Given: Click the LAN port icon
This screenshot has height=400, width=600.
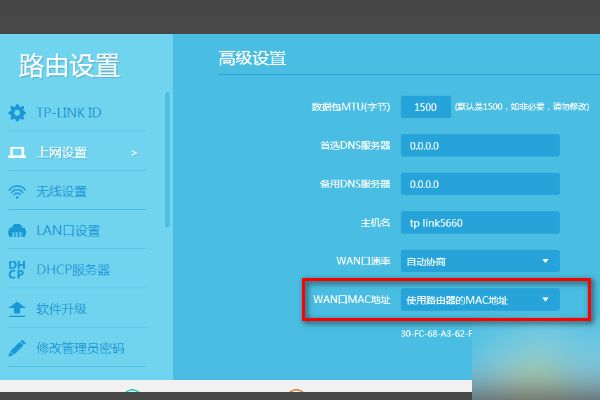Looking at the screenshot, I should (17, 231).
